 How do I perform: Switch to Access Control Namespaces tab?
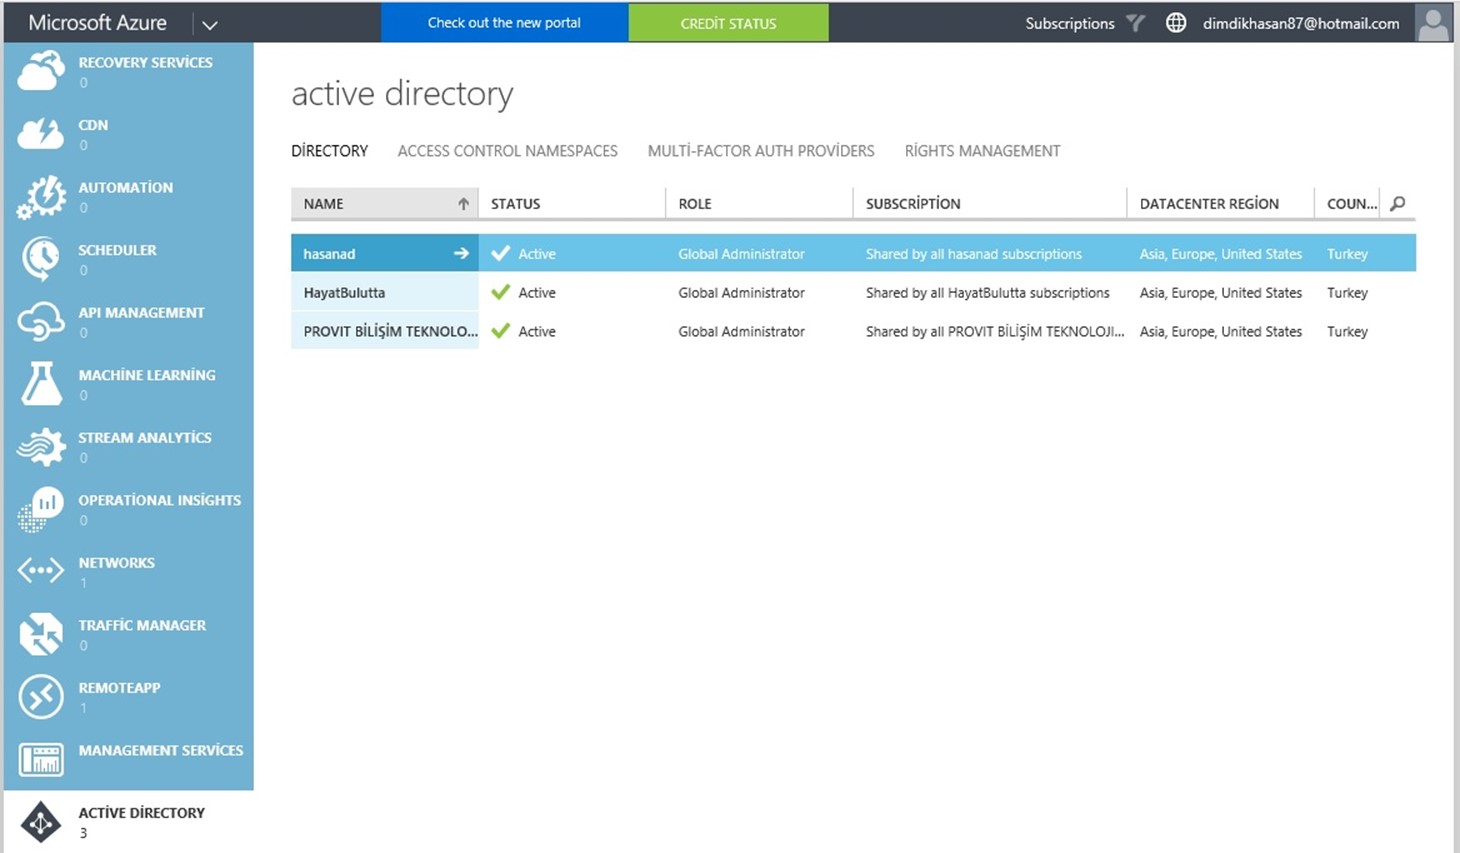(507, 151)
